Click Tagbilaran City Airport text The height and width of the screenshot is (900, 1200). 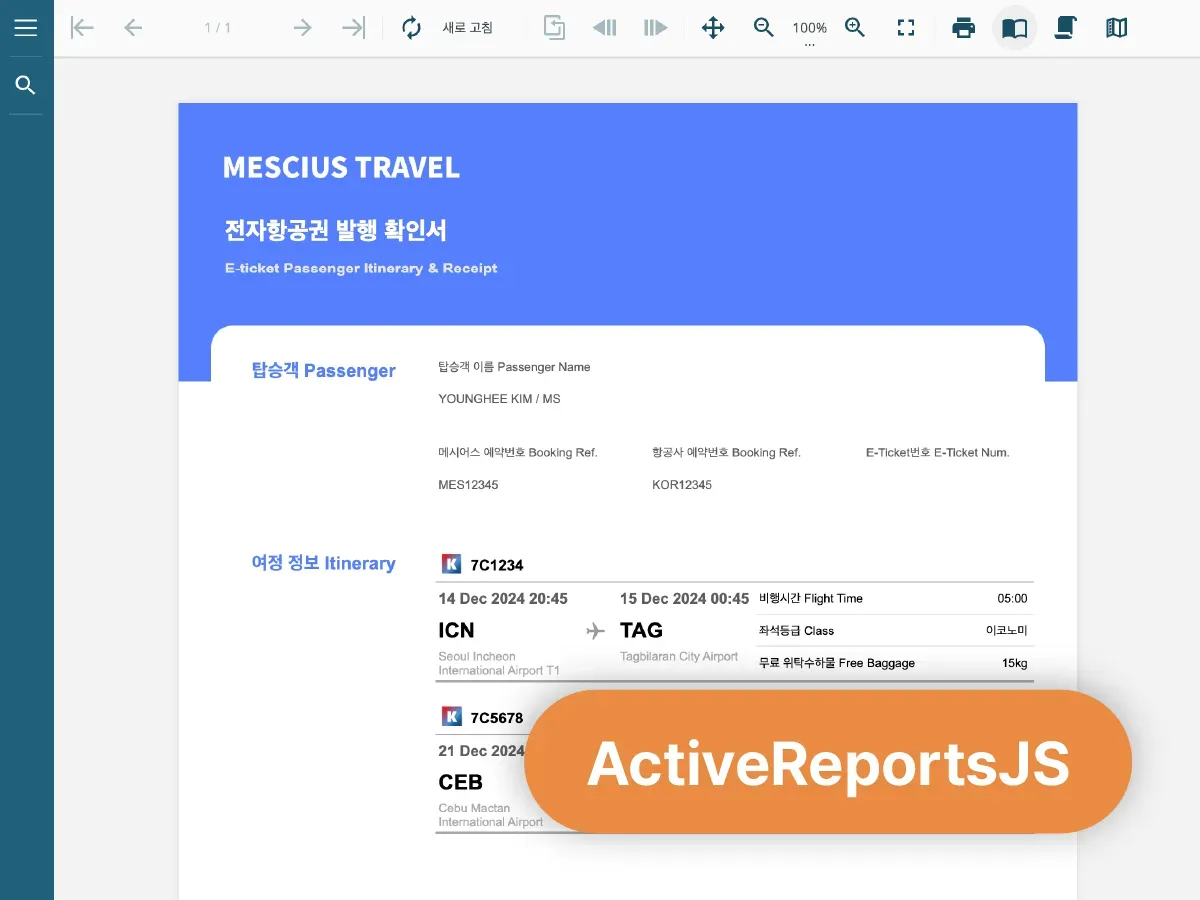(x=679, y=657)
